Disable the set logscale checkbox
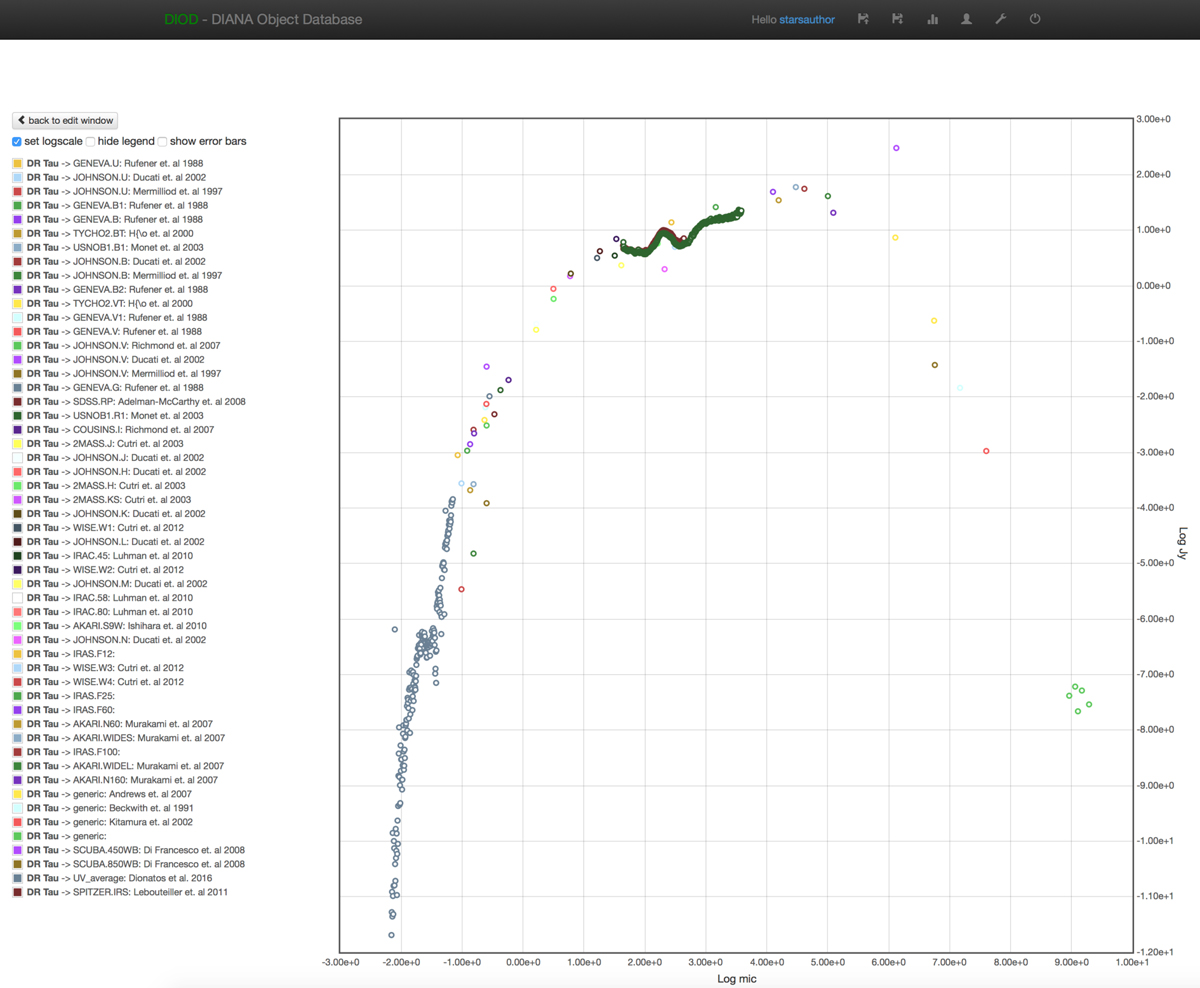1200x988 pixels. [x=17, y=142]
